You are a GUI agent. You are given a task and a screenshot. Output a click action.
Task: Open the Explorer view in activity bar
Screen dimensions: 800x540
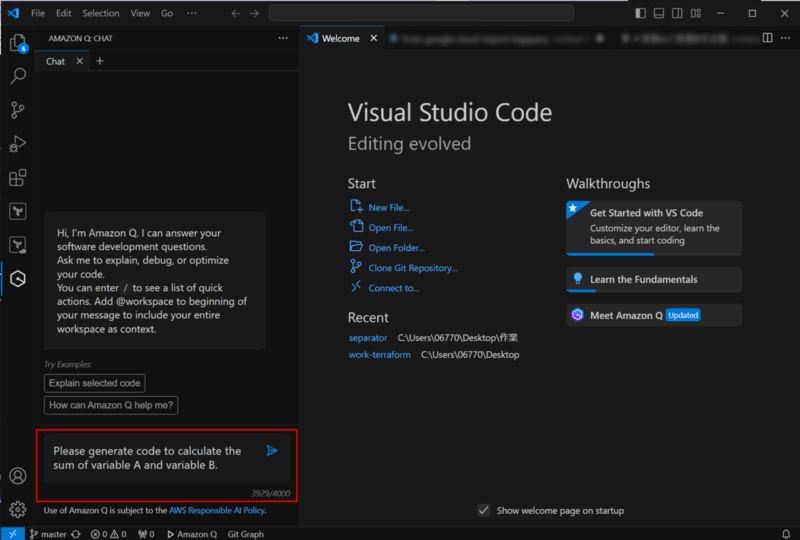coord(17,43)
